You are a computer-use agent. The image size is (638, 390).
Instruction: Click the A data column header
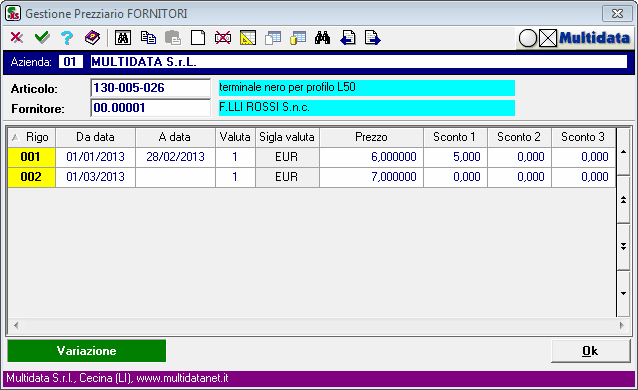click(175, 137)
